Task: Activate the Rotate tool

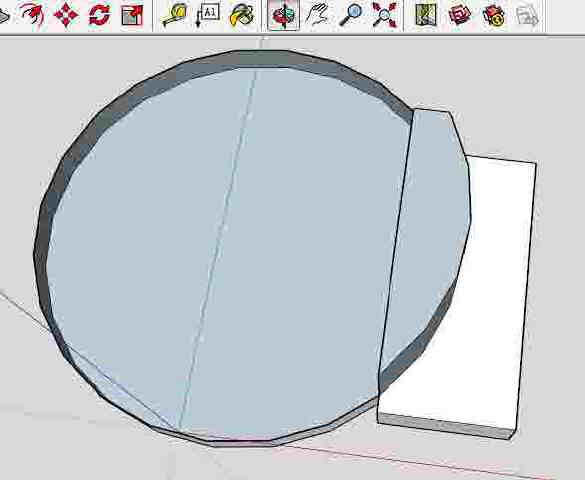Action: pyautogui.click(x=100, y=15)
